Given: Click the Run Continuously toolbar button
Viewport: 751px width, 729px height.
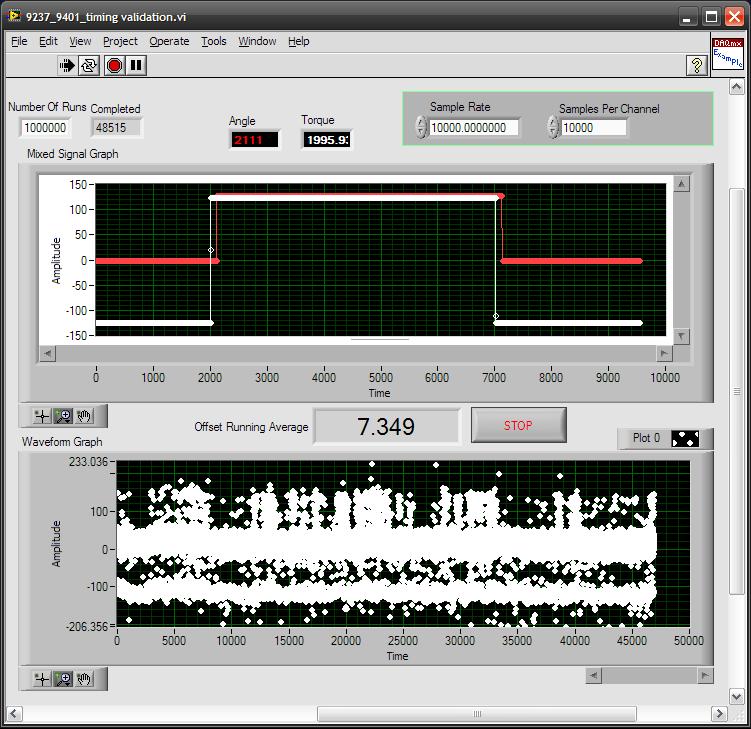Looking at the screenshot, I should [x=89, y=65].
